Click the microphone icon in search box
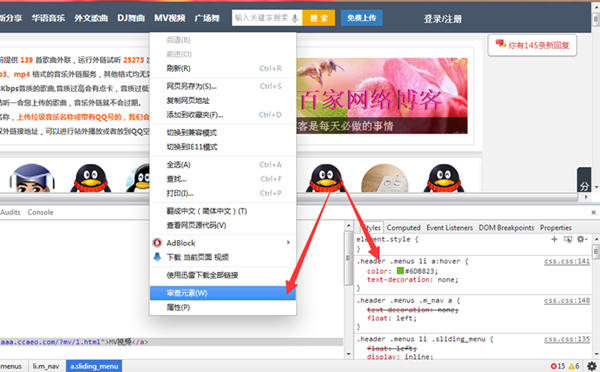 [295, 18]
